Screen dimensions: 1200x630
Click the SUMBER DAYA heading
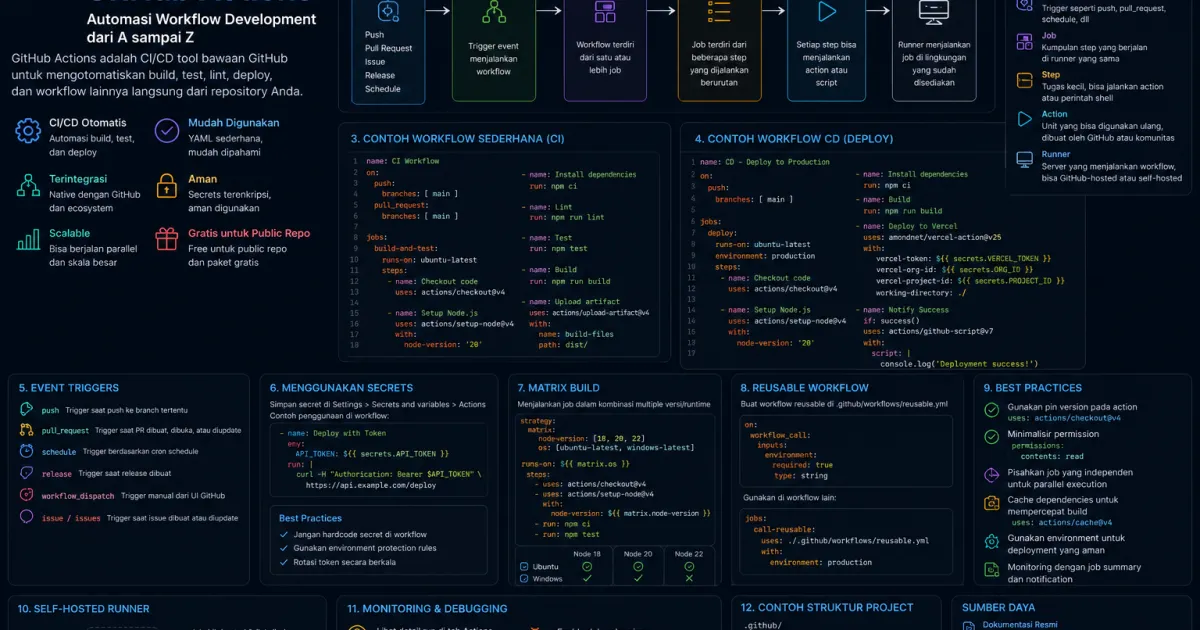998,607
